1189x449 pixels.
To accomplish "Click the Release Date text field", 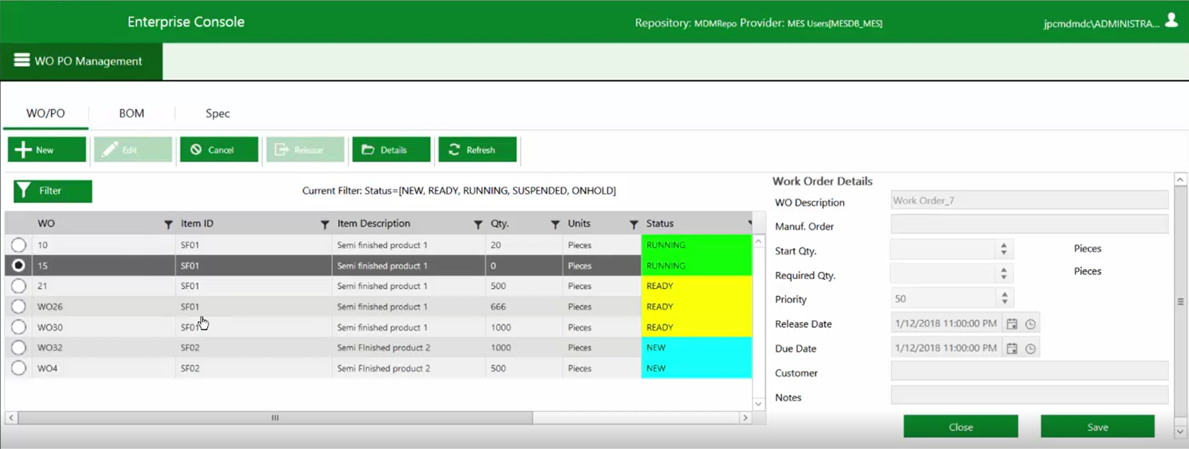I will point(946,324).
